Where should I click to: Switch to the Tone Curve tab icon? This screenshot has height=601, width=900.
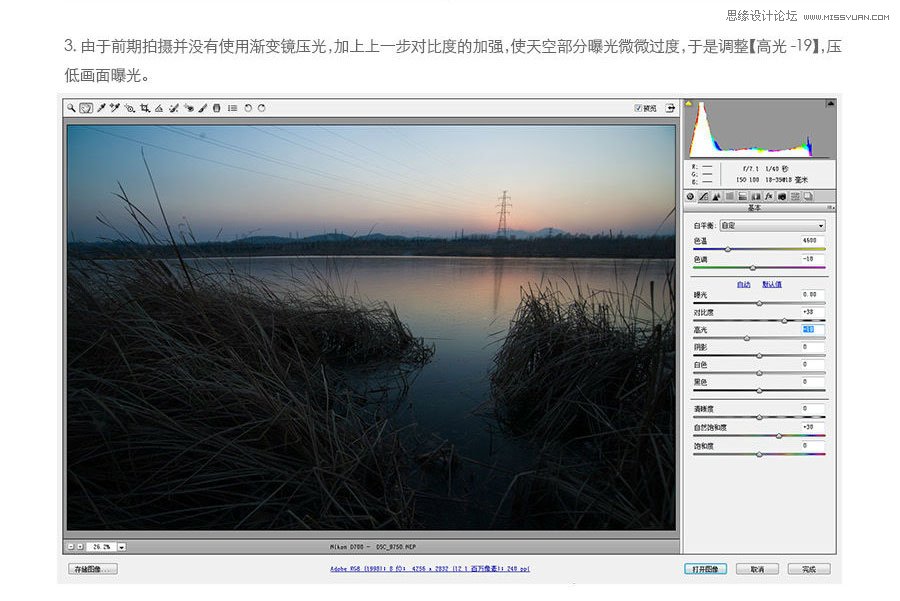pyautogui.click(x=704, y=196)
